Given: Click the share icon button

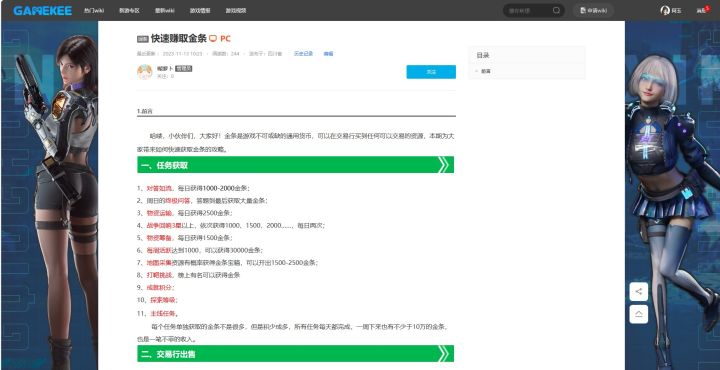Looking at the screenshot, I should click(638, 292).
